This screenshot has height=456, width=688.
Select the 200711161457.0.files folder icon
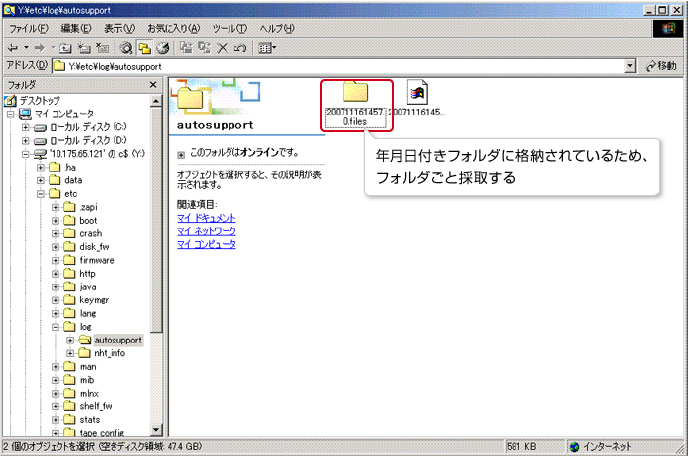(355, 91)
